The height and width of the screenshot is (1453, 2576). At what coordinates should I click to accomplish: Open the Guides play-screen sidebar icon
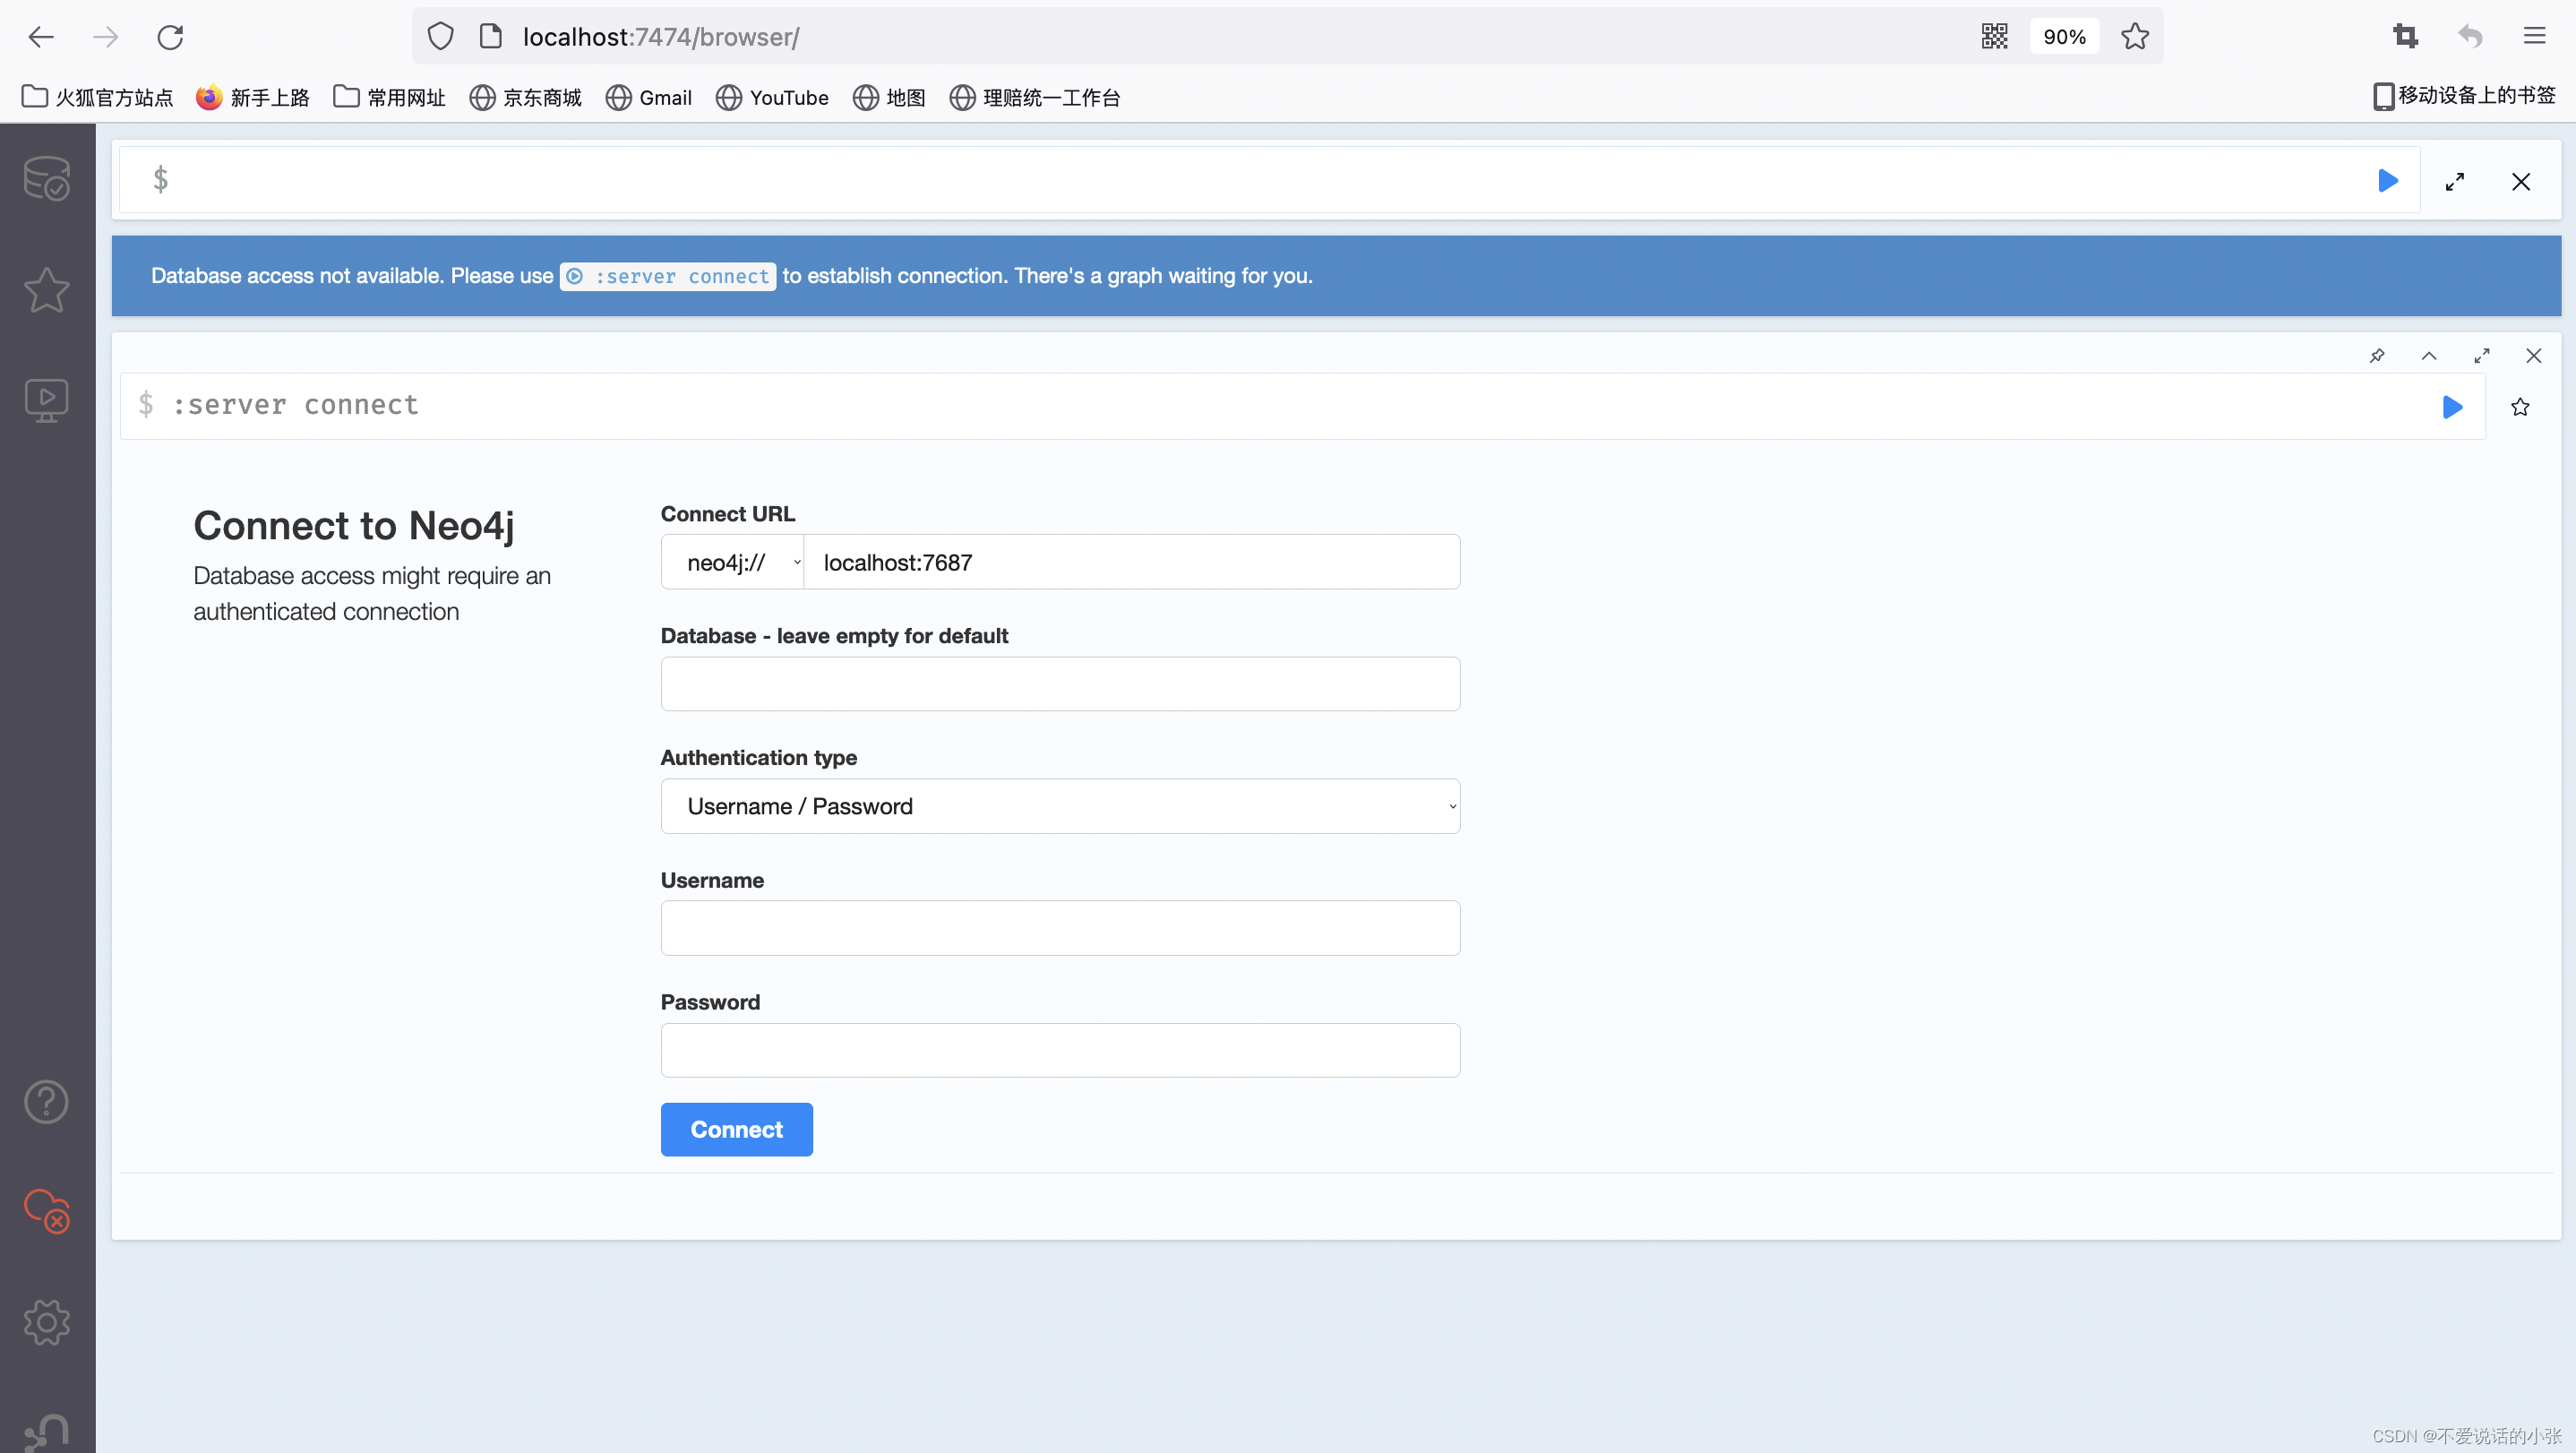coord(46,401)
